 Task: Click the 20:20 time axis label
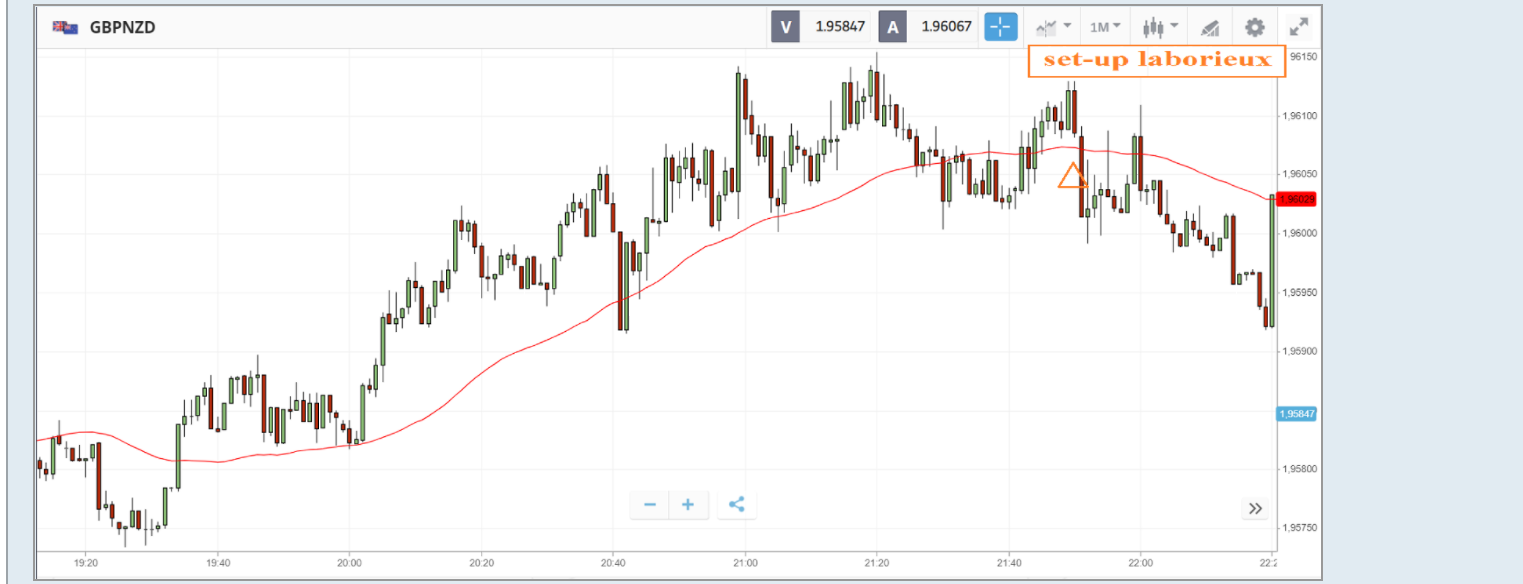pyautogui.click(x=480, y=561)
